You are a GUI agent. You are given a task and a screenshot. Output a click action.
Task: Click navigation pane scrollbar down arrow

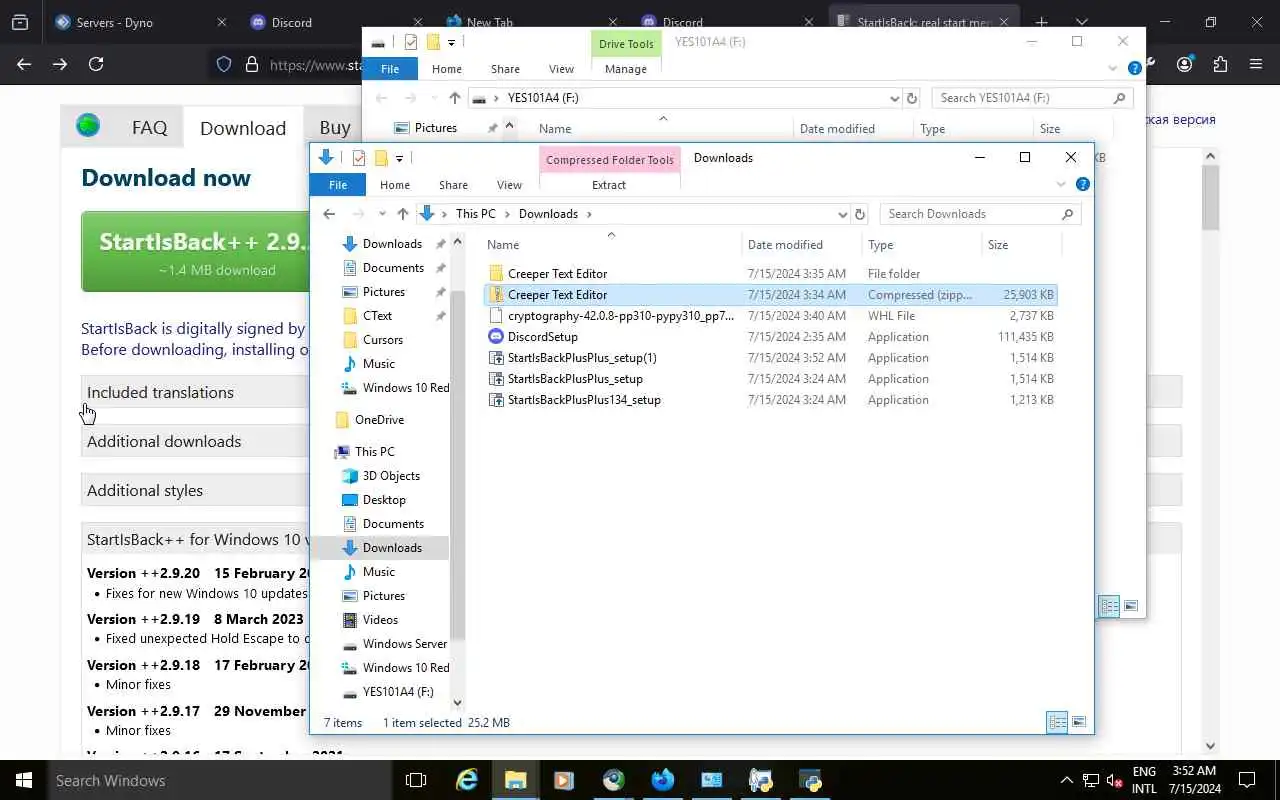point(458,703)
